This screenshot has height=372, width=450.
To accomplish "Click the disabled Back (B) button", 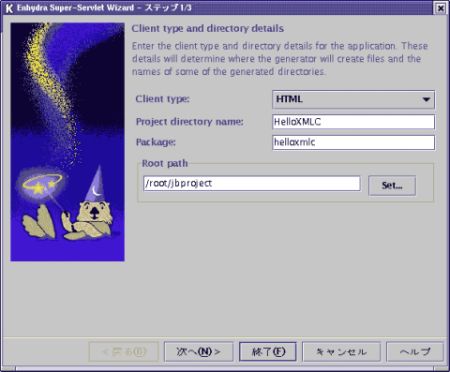I will pyautogui.click(x=124, y=352).
